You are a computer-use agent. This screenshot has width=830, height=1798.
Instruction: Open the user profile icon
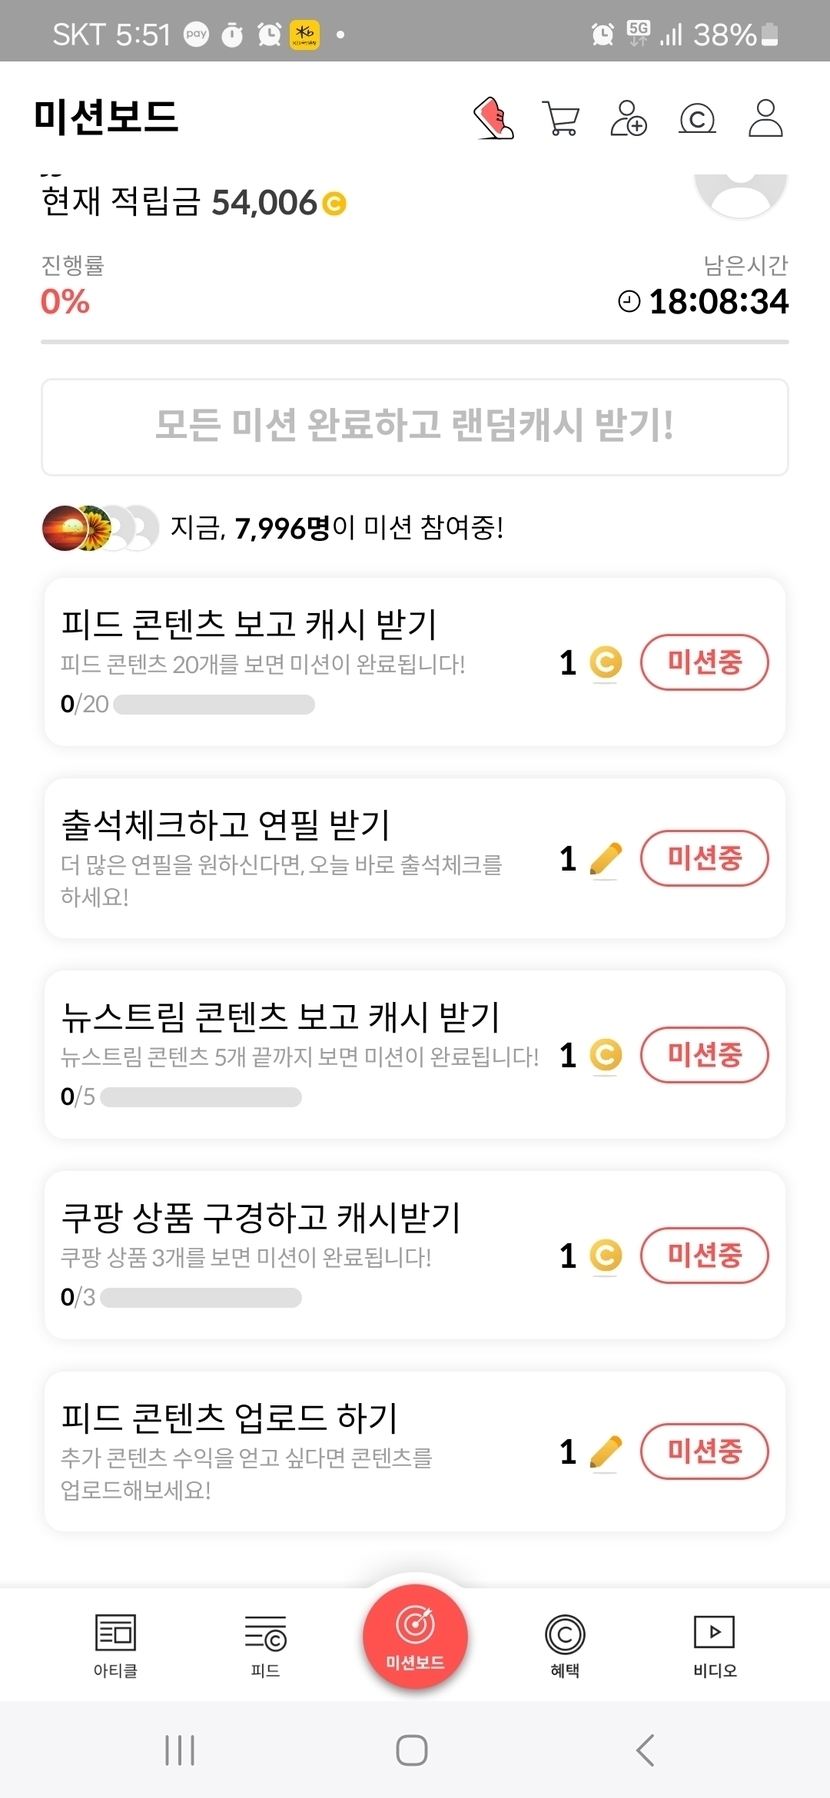point(766,118)
